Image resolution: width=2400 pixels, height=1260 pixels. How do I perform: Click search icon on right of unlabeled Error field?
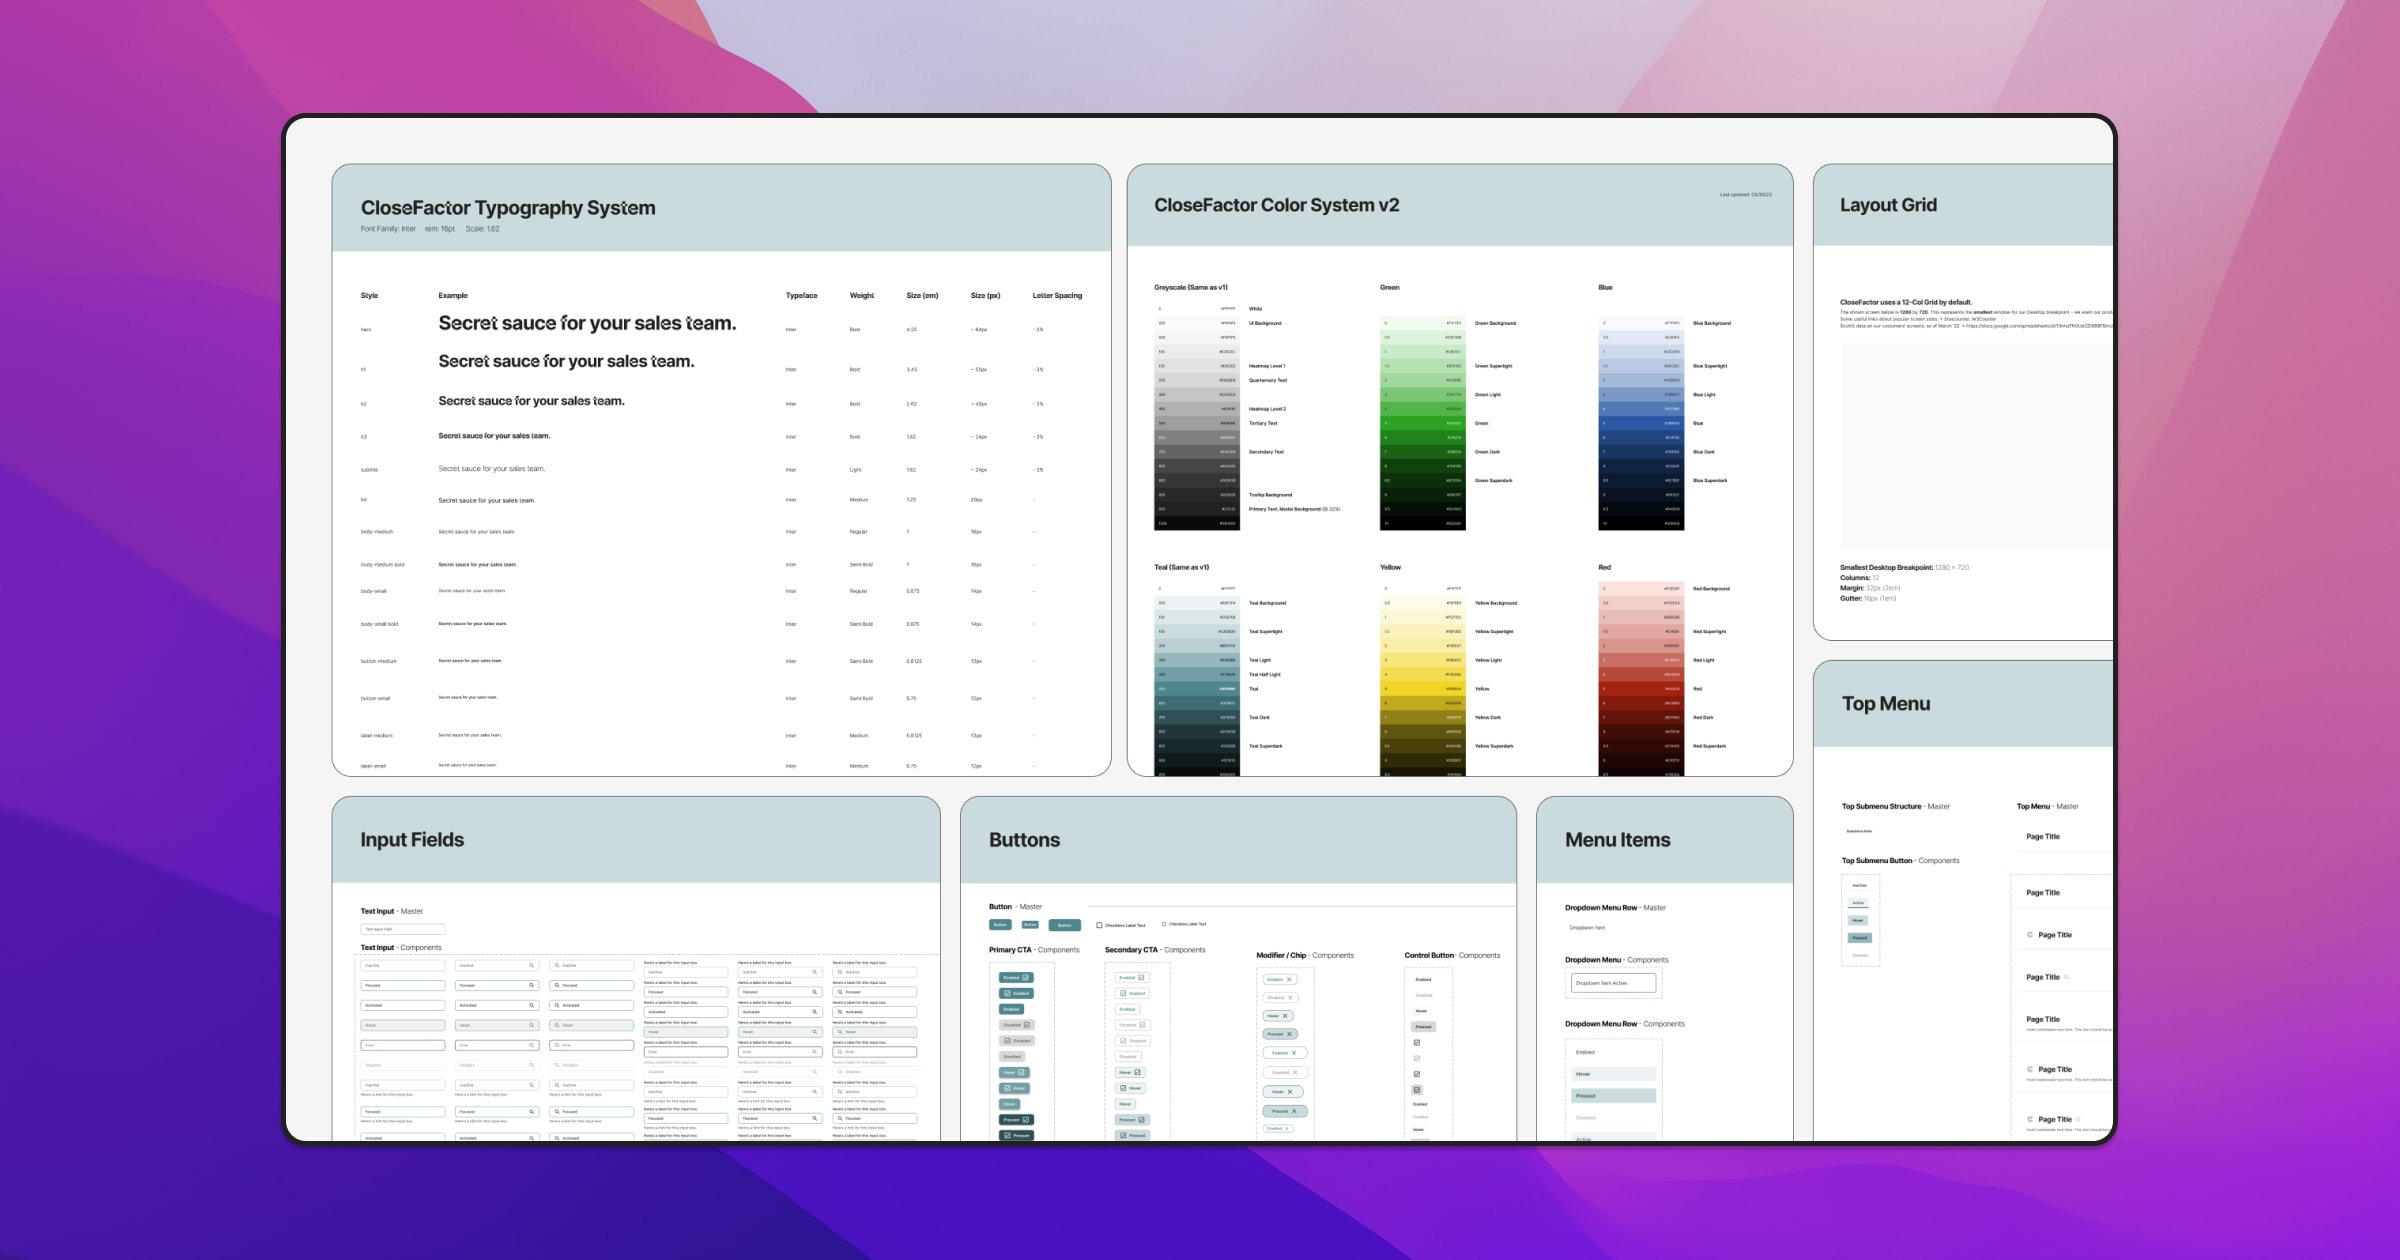(531, 1045)
